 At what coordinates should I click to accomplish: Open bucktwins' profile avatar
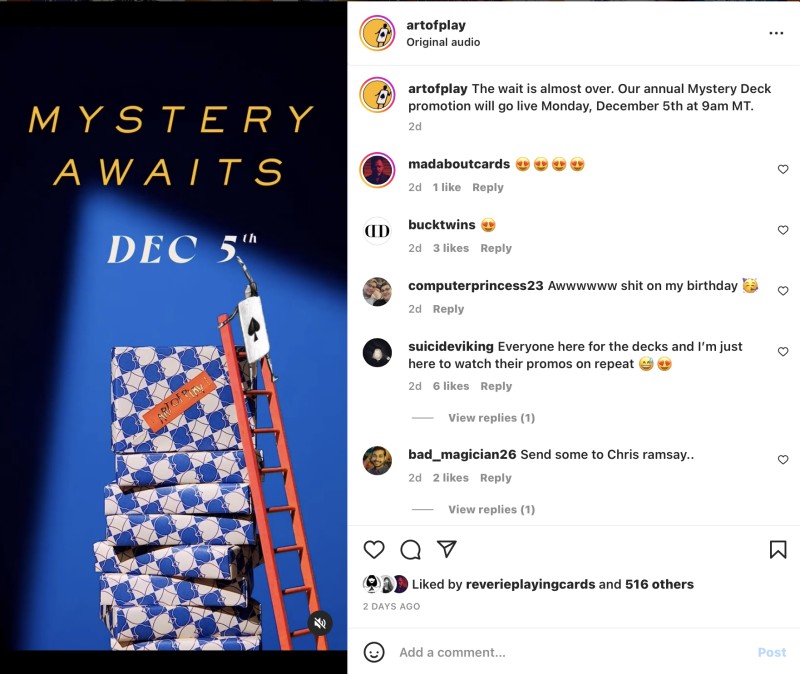coord(377,231)
